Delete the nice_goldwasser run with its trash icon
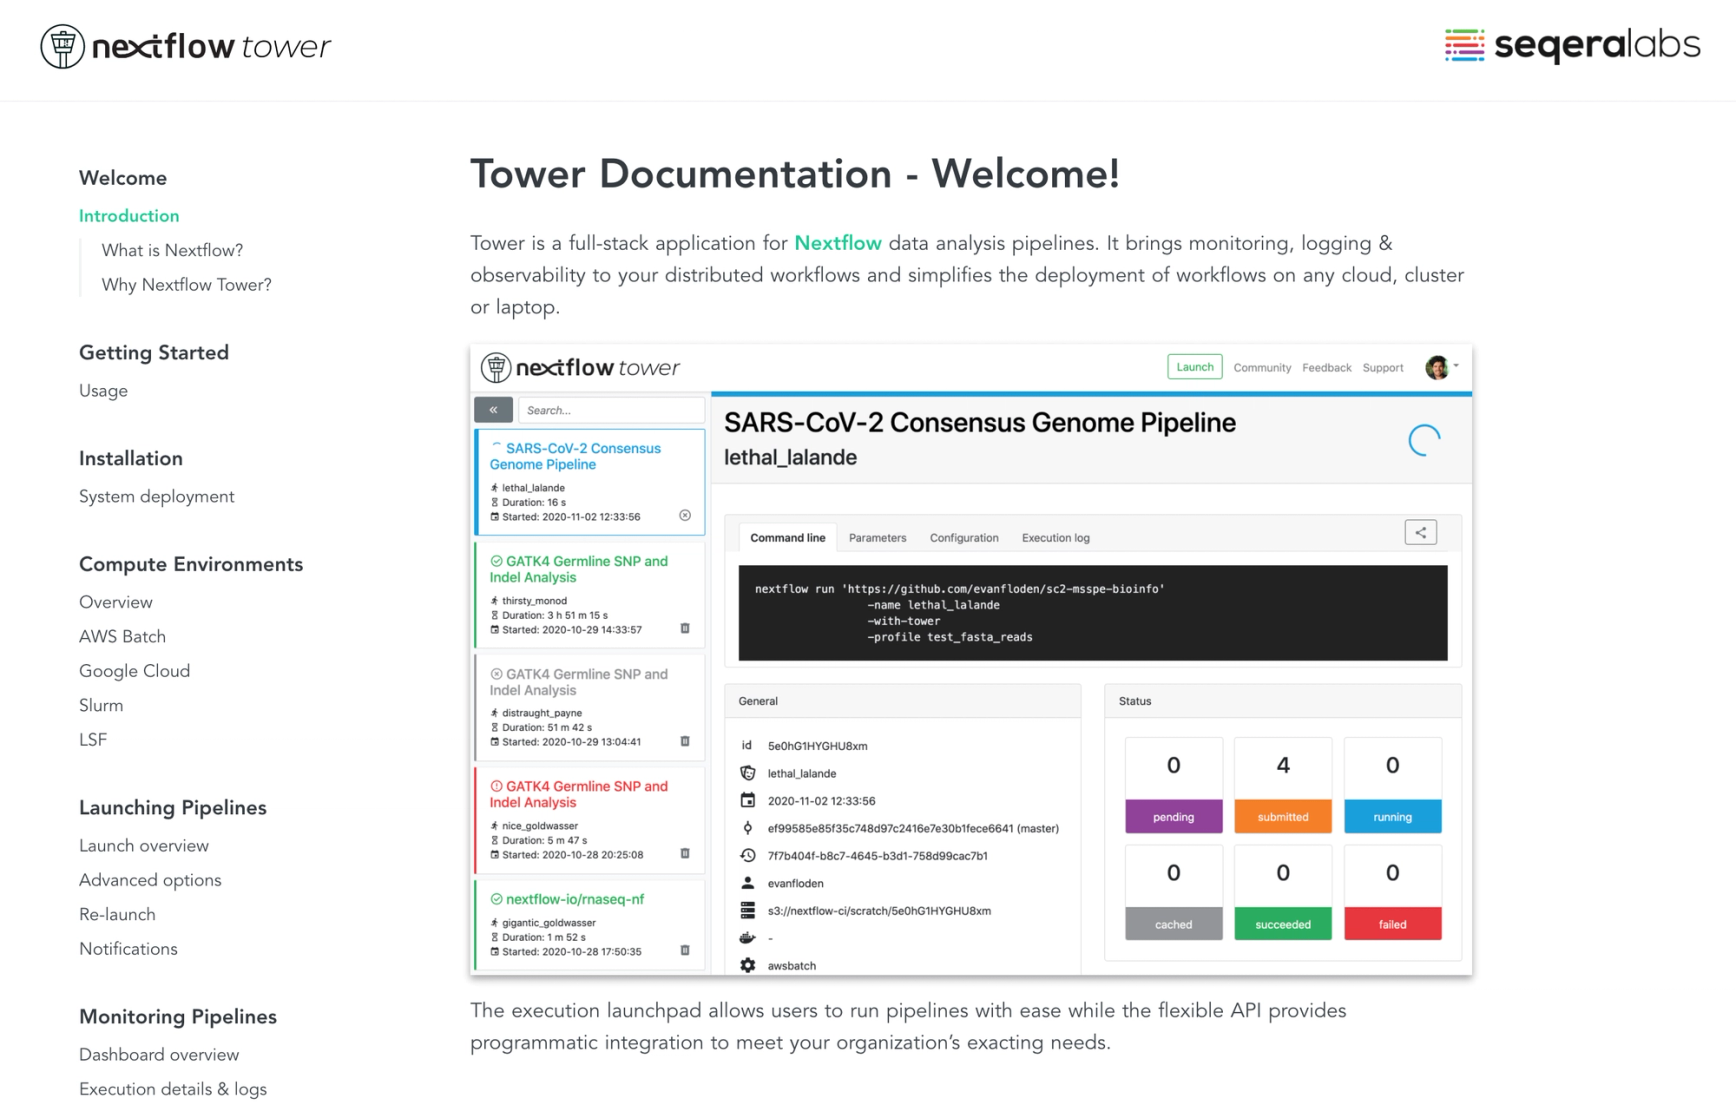The width and height of the screenshot is (1736, 1105). 685,854
